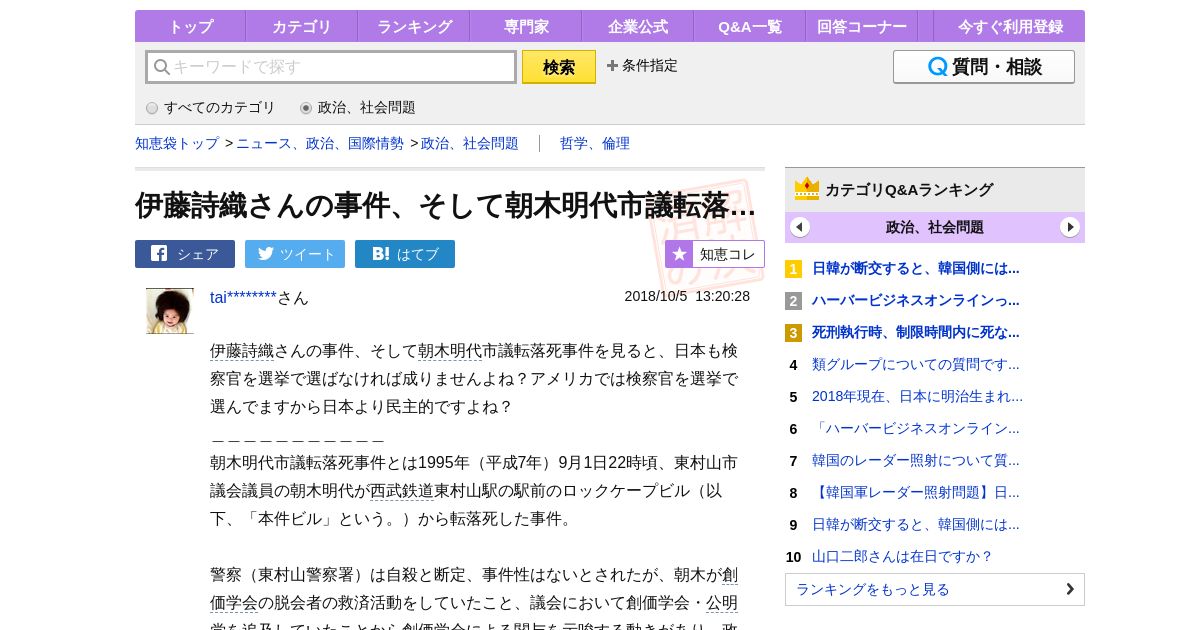The image size is (1200, 630).
Task: Click the yellow 検索 button
Action: [559, 67]
